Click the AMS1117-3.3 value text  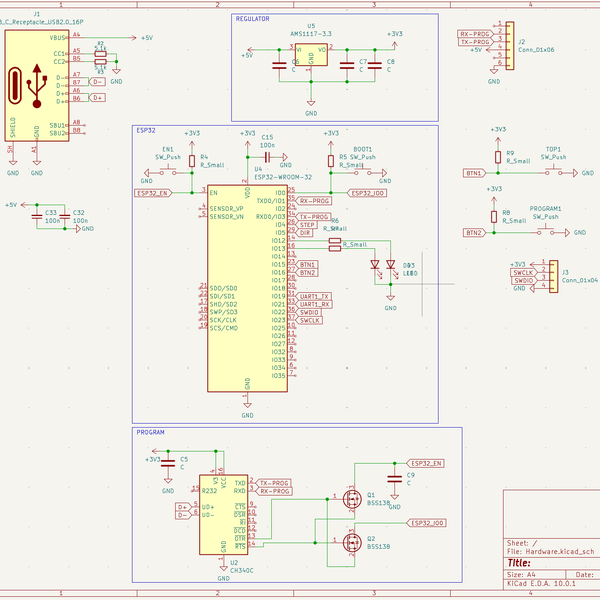[311, 34]
